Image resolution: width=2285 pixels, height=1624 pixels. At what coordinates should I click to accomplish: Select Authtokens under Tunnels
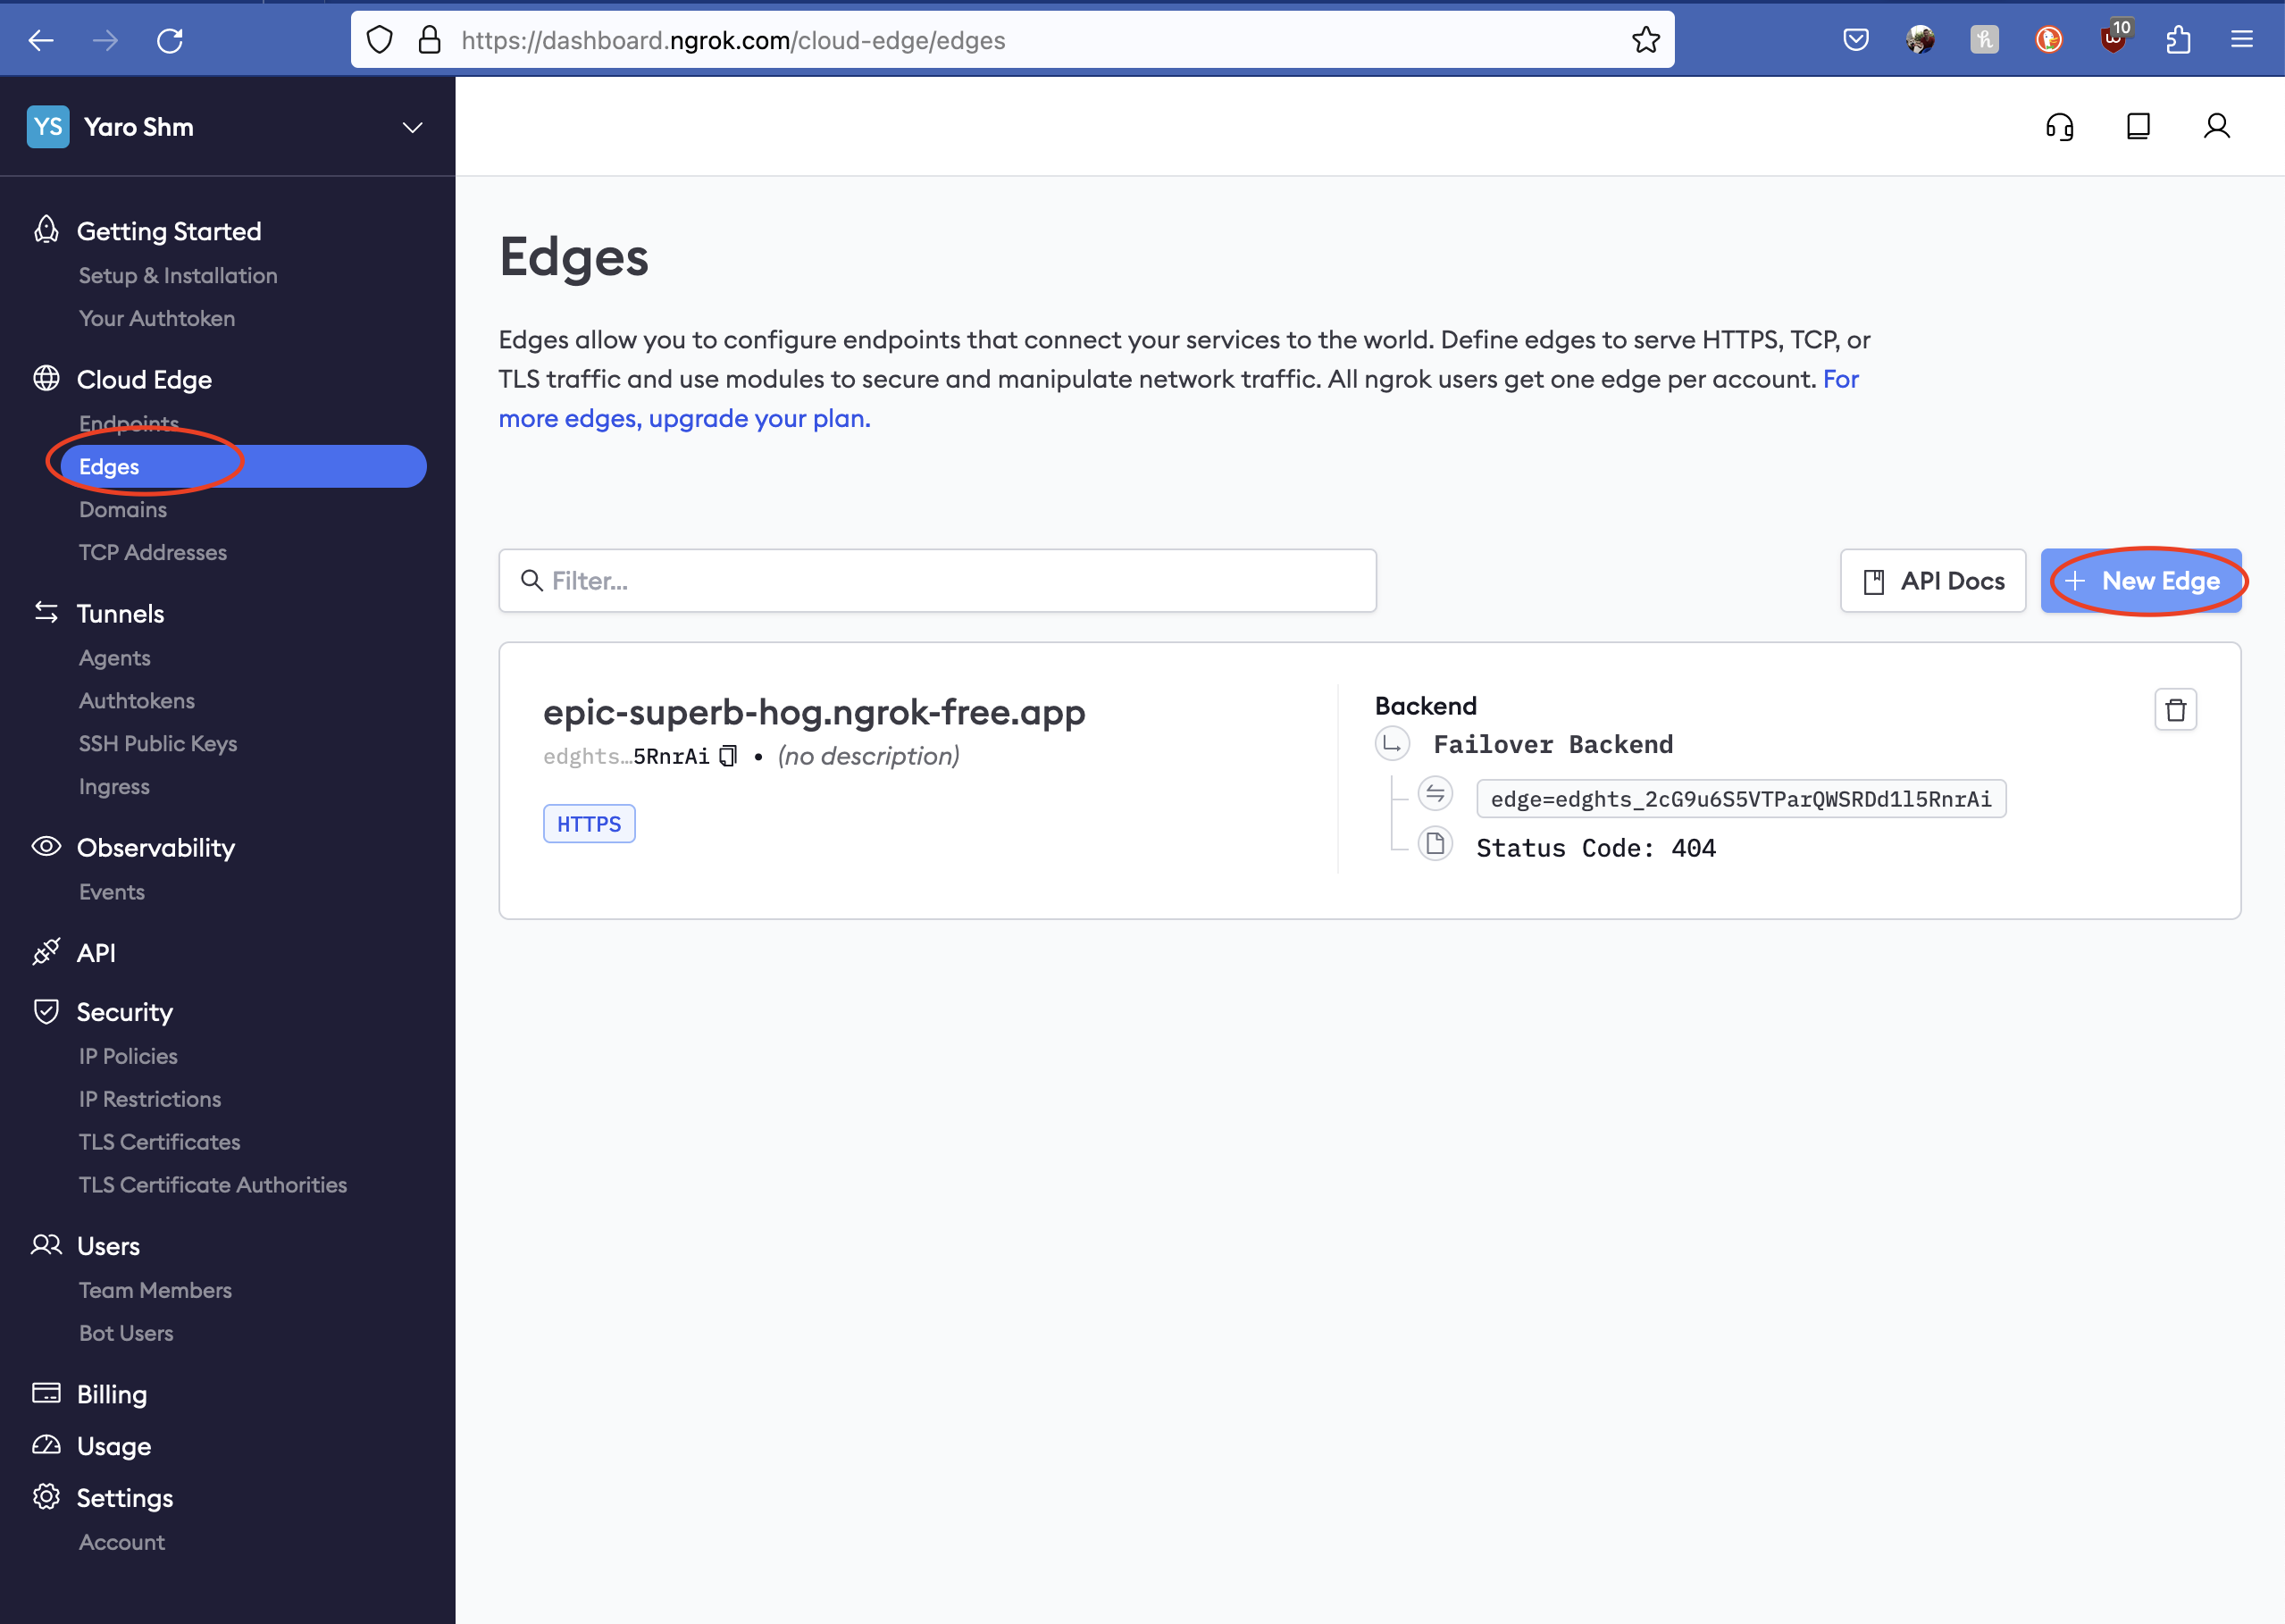pos(137,701)
